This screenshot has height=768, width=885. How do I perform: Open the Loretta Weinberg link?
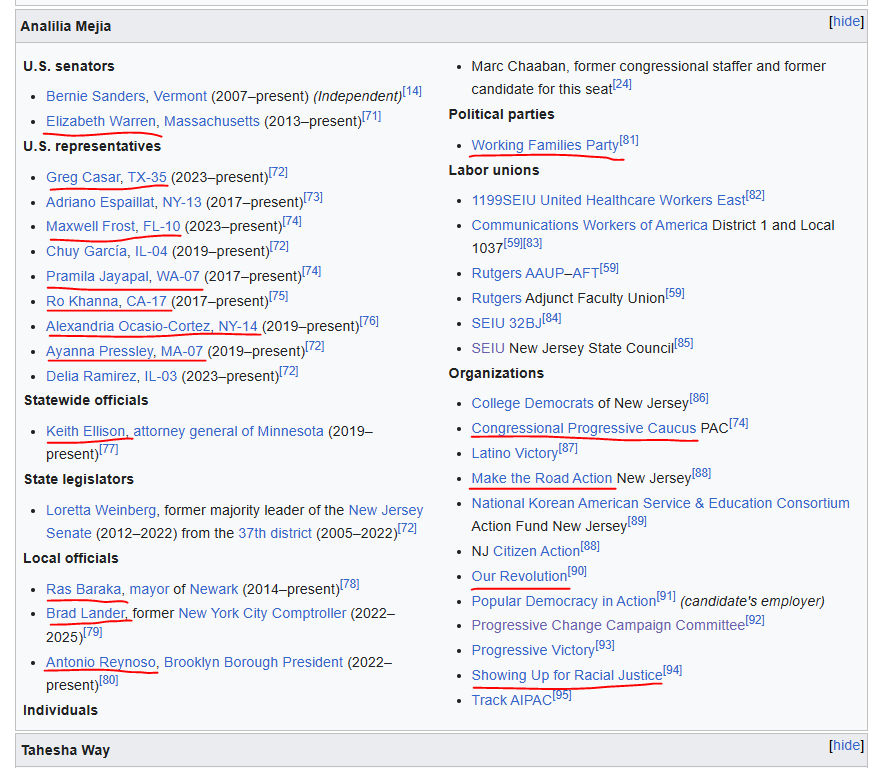[101, 510]
